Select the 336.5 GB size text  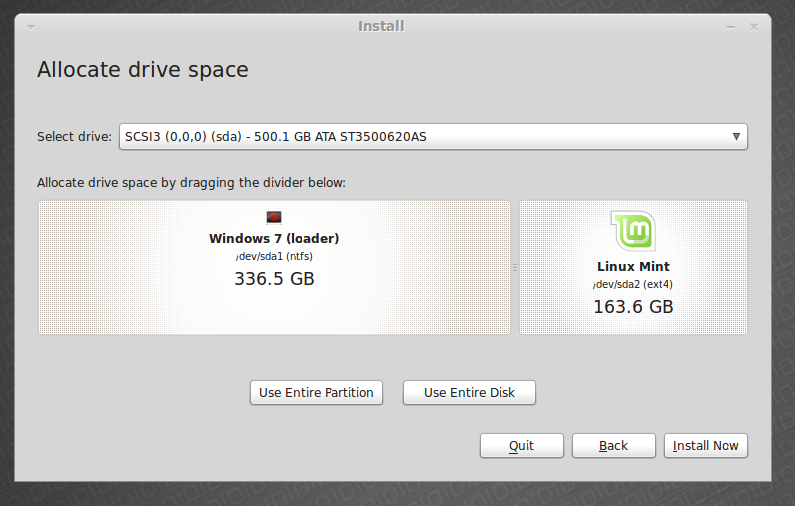coord(274,279)
